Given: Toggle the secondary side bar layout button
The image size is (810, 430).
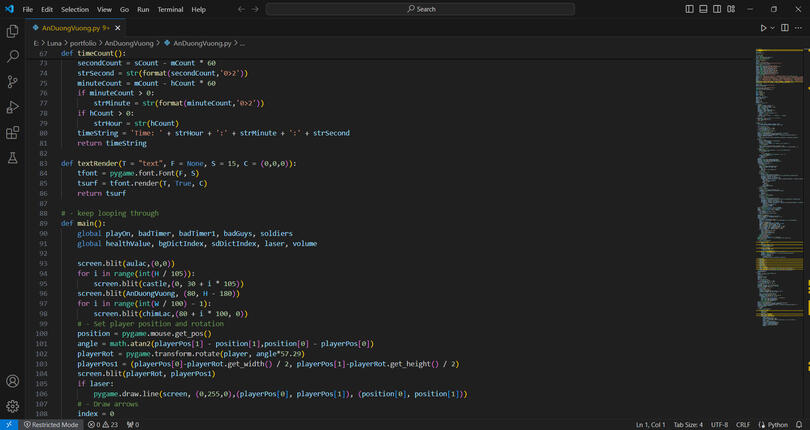Looking at the screenshot, I should [x=717, y=9].
